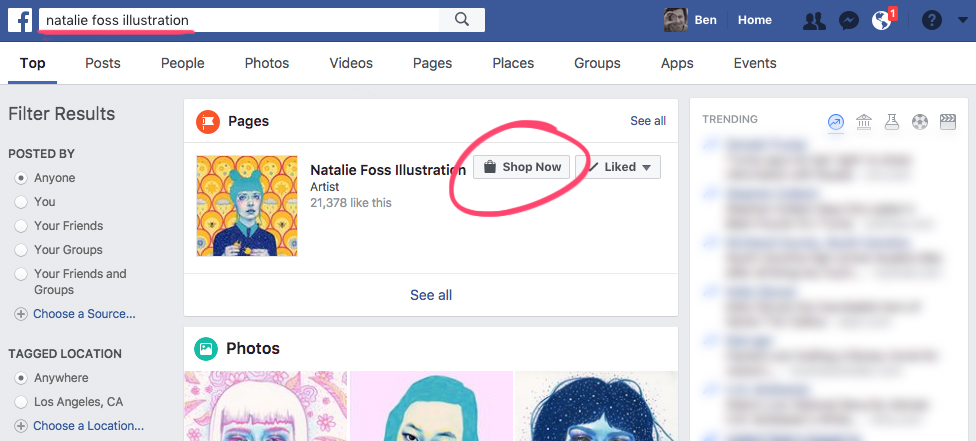Select the Los Angeles, CA radio button
The width and height of the screenshot is (976, 441).
click(21, 402)
